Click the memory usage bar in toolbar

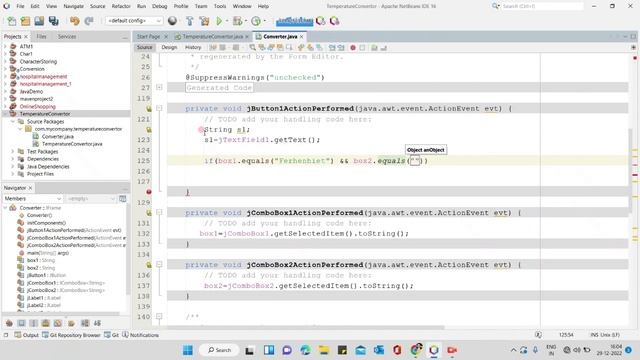294,21
